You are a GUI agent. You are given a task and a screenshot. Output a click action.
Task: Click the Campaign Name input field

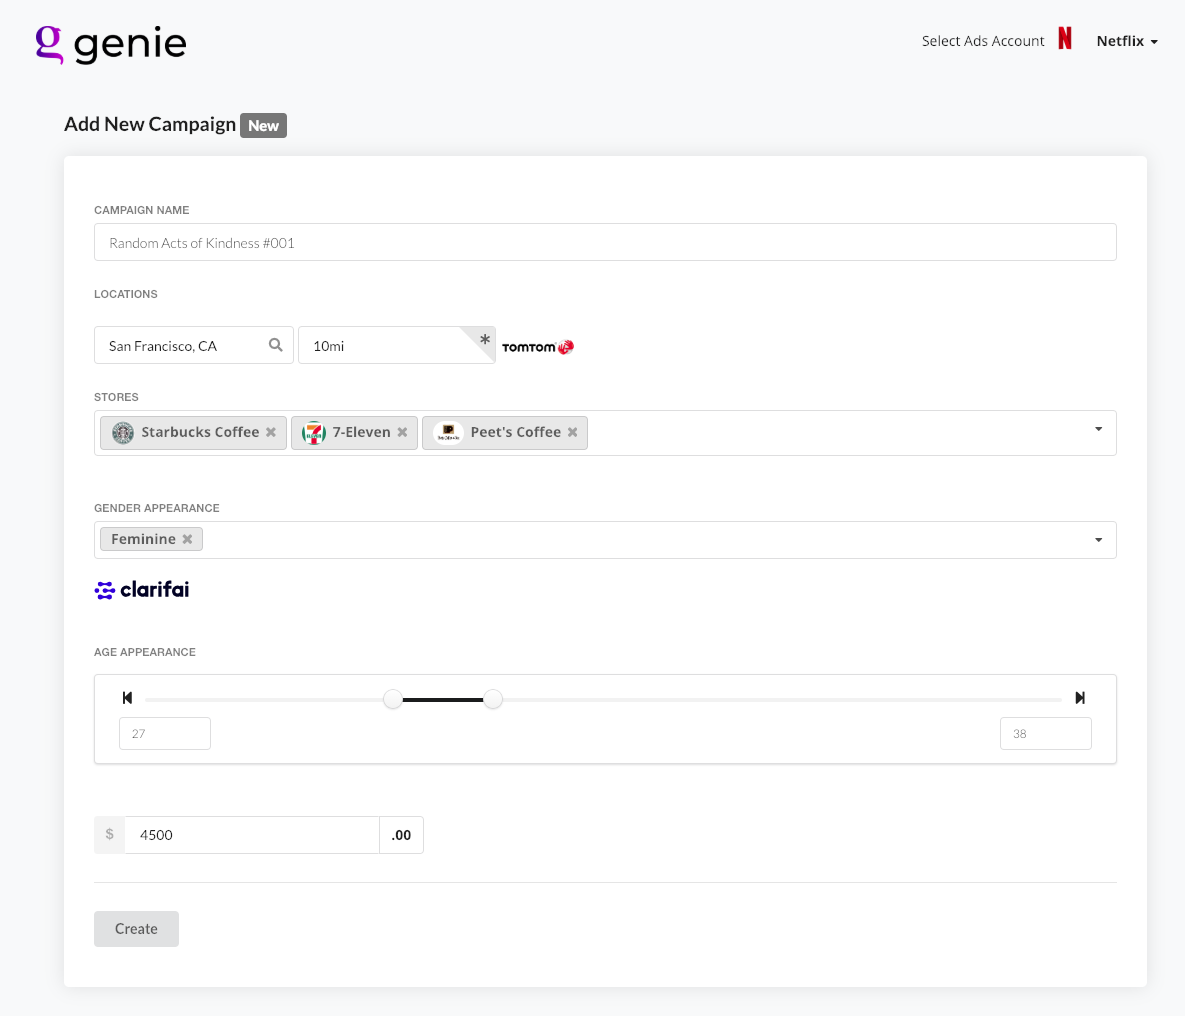[x=604, y=242]
